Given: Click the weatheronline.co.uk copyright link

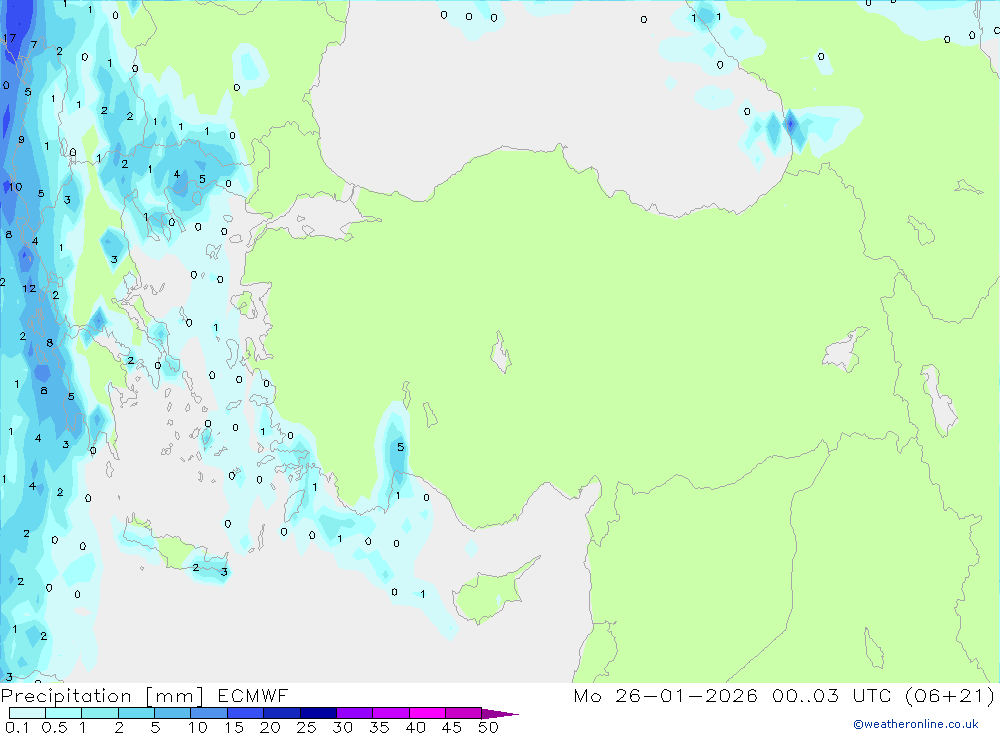Looking at the screenshot, I should pyautogui.click(x=916, y=724).
